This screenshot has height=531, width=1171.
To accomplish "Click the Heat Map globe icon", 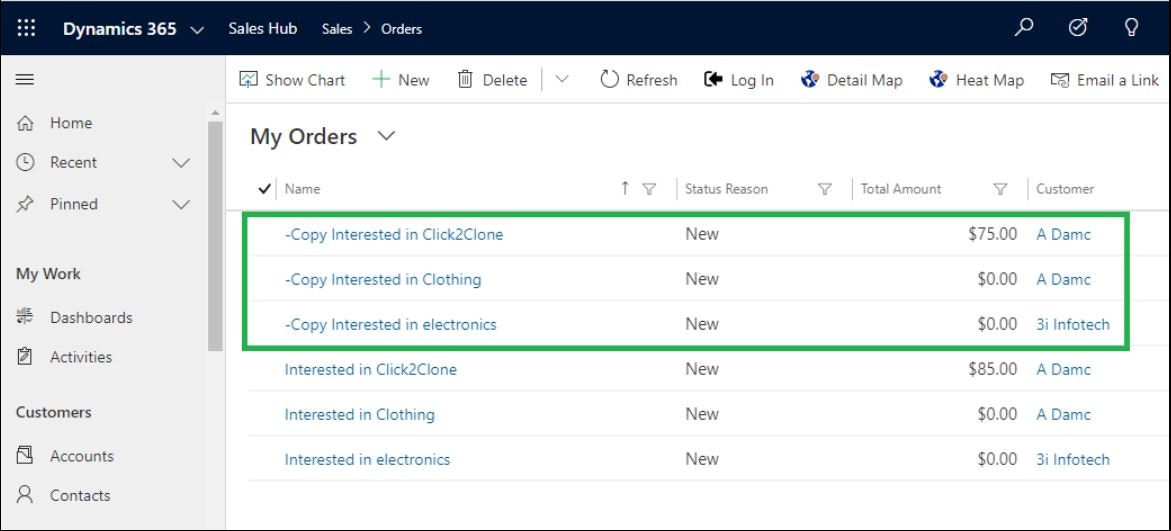I will [939, 79].
